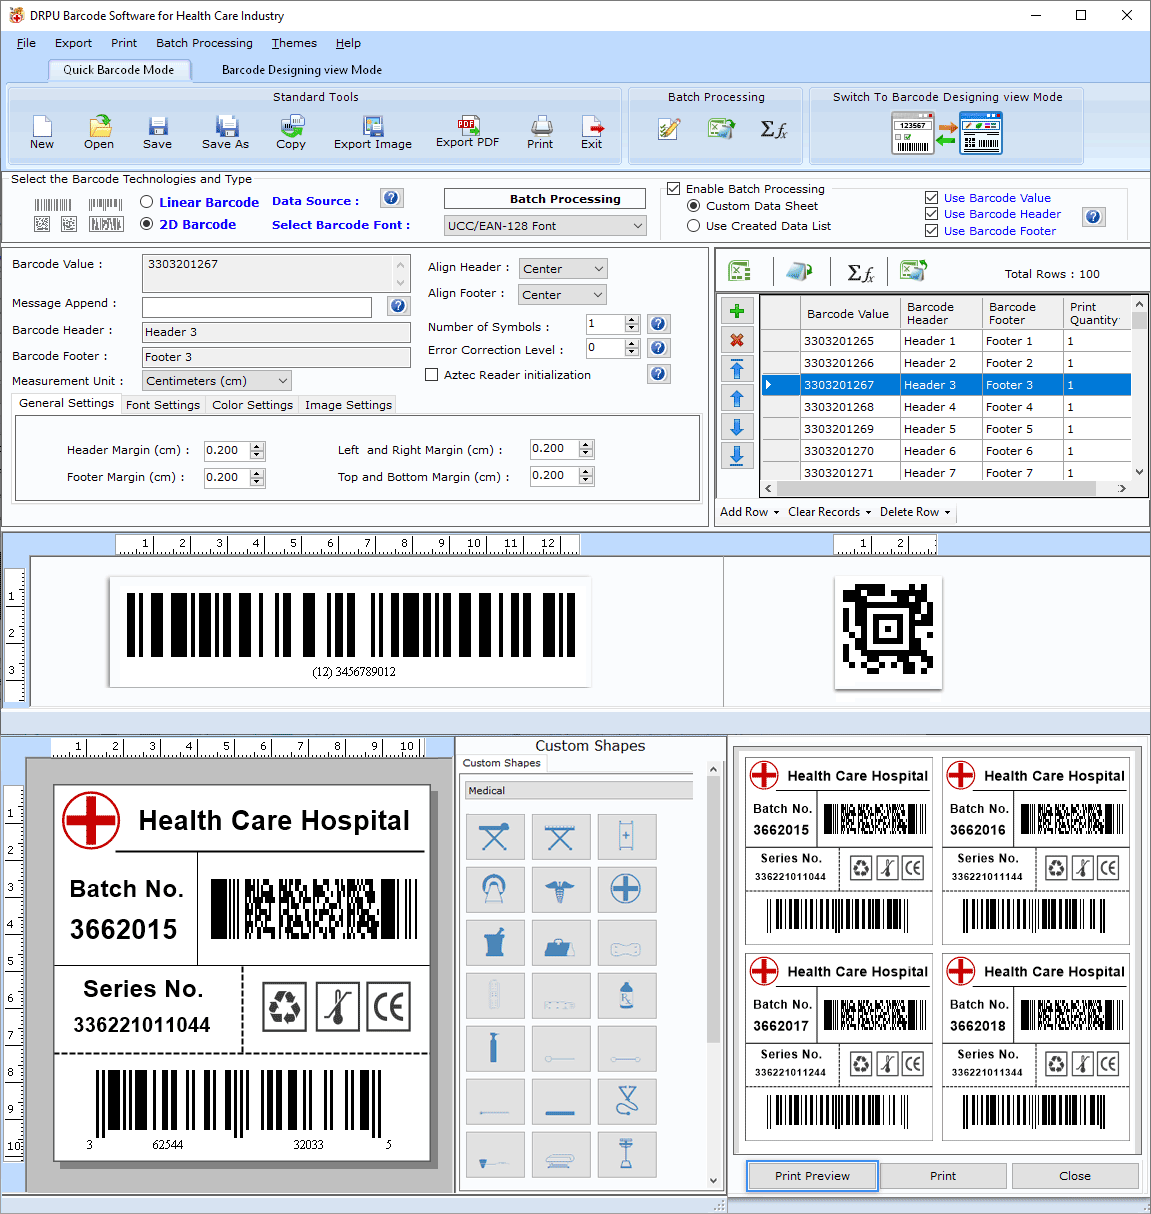This screenshot has height=1214, width=1151.
Task: Click the Sigma fx formula icon in Batch Processing
Action: pyautogui.click(x=773, y=129)
